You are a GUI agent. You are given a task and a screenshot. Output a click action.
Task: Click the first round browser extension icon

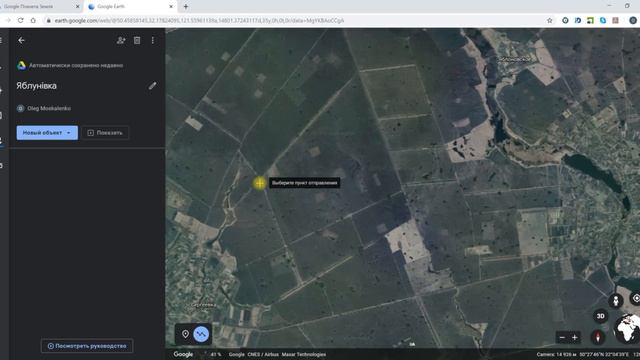pyautogui.click(x=565, y=20)
